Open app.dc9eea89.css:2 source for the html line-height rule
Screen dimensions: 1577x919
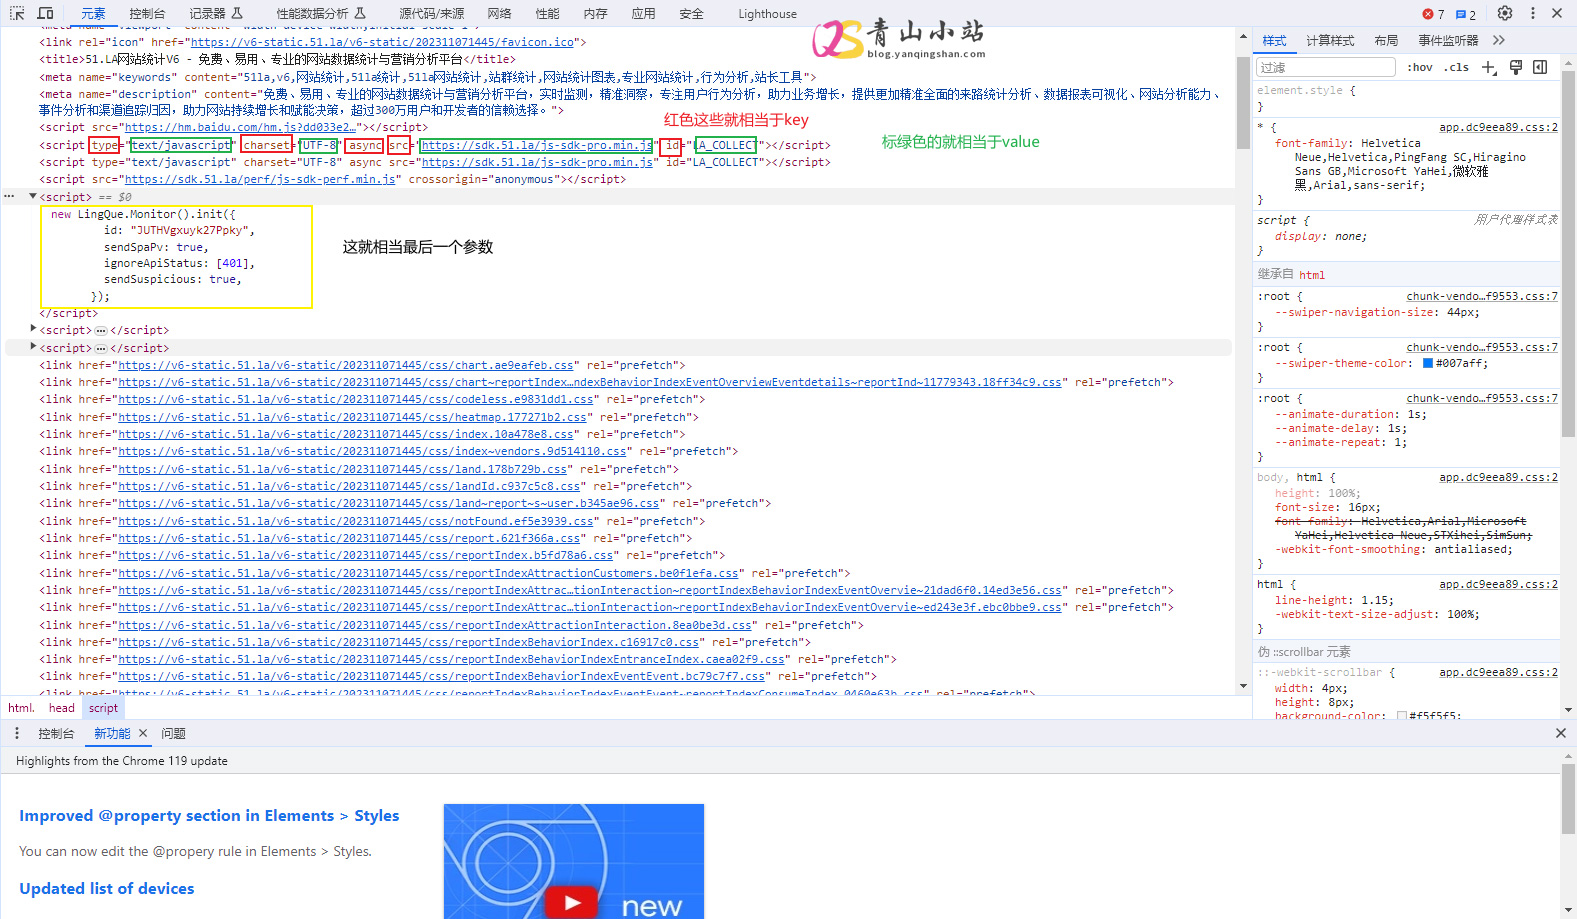coord(1498,585)
